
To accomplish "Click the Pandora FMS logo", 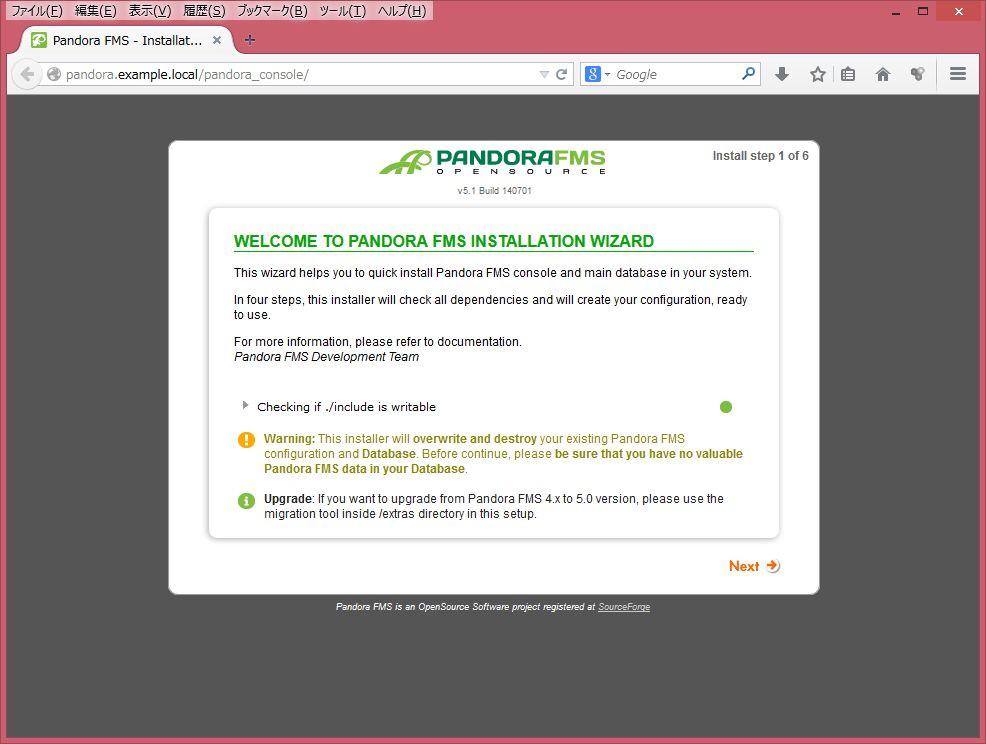I will 492,162.
